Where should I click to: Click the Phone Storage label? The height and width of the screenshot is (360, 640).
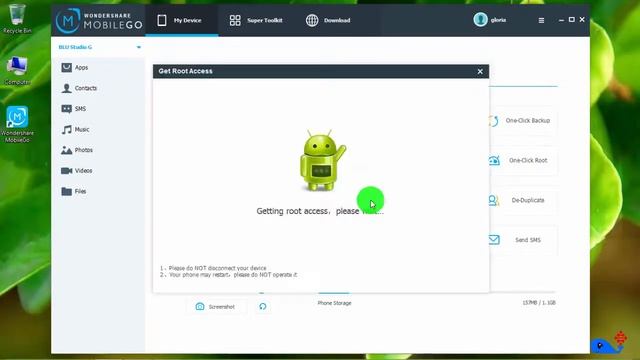tap(334, 303)
